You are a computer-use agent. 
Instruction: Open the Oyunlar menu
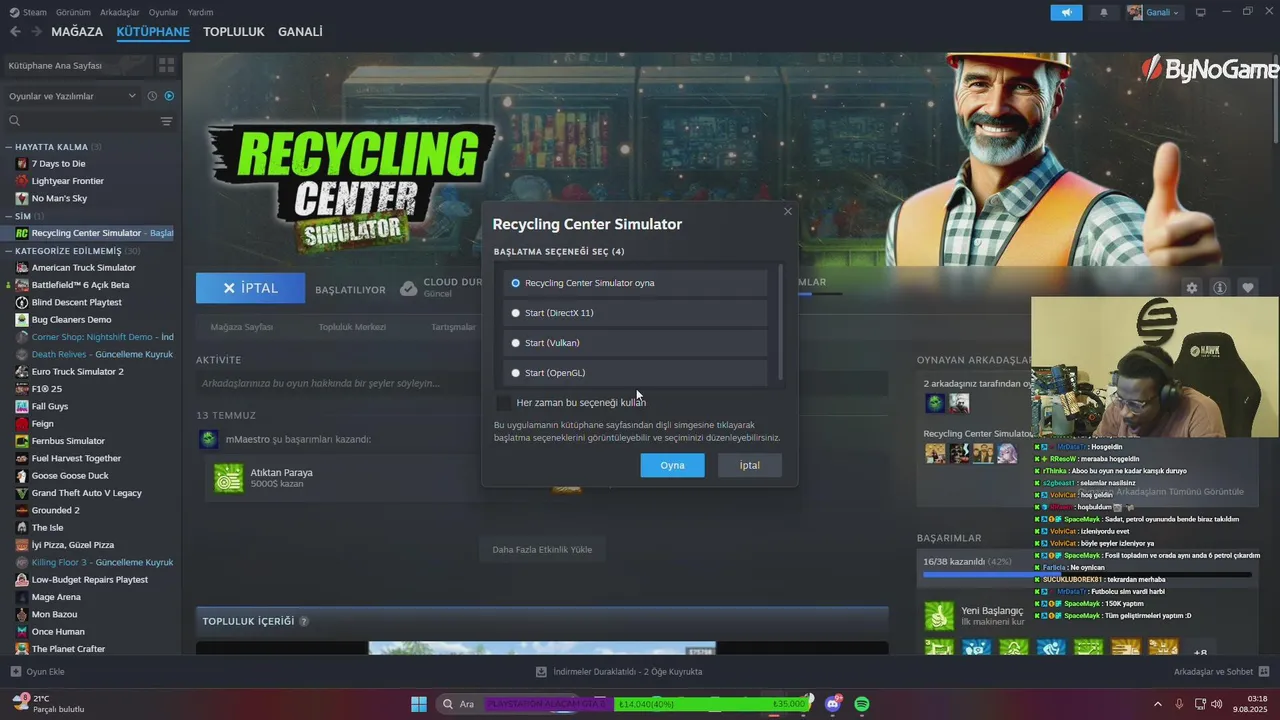click(x=163, y=12)
